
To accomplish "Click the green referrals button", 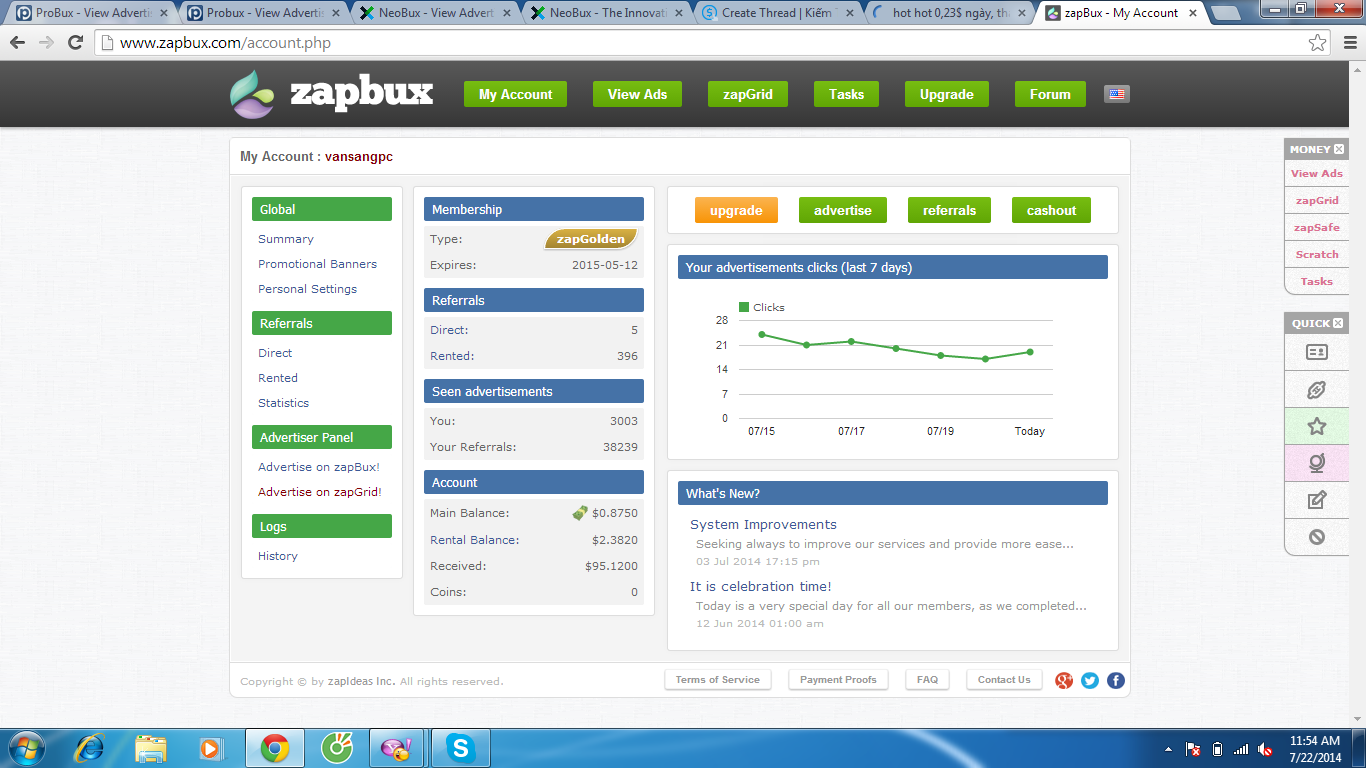I will click(949, 210).
